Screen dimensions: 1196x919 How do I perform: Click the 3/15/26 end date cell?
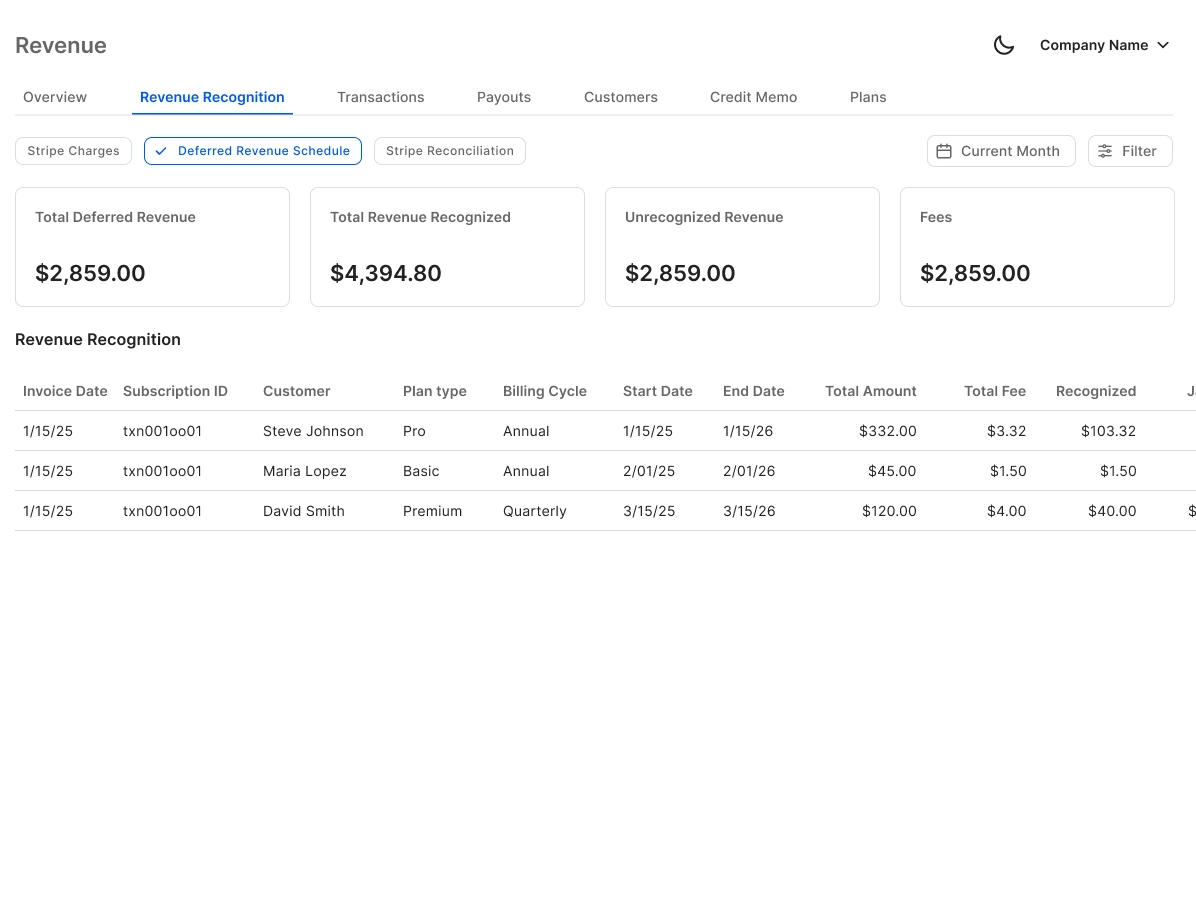[749, 511]
